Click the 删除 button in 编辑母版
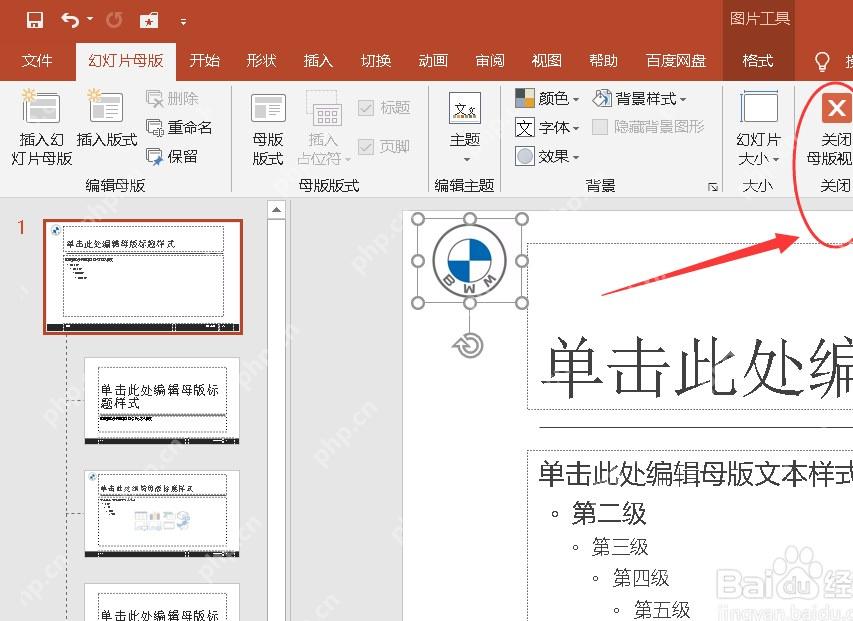This screenshot has width=853, height=621. 173,99
